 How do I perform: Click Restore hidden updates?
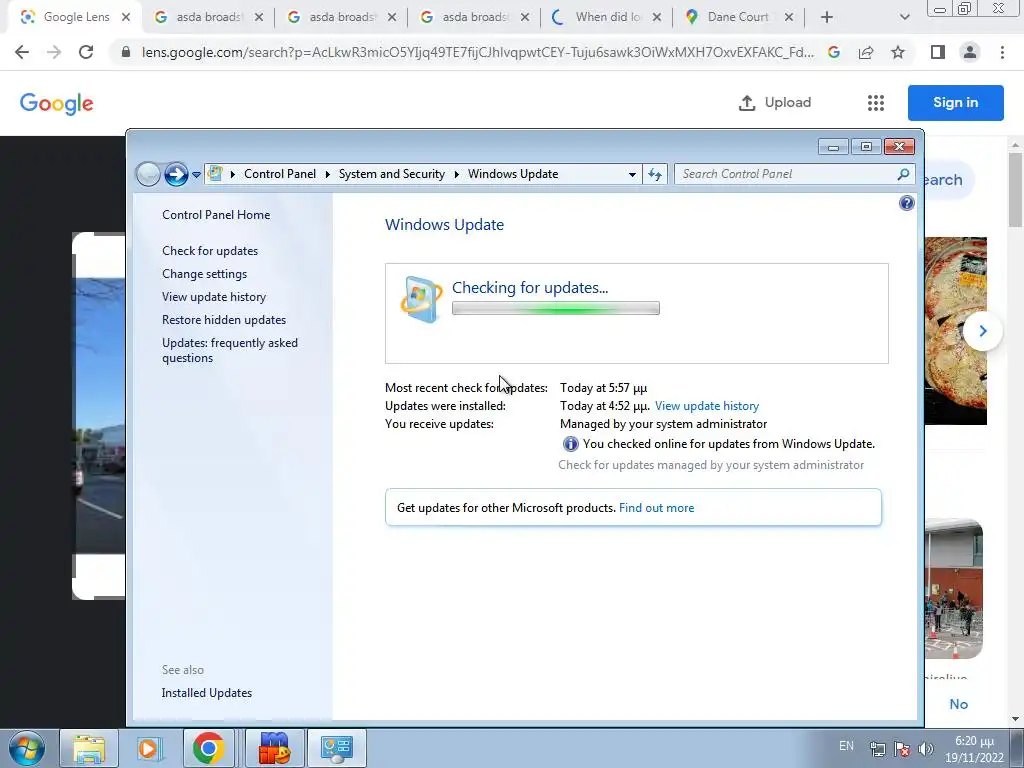point(224,319)
